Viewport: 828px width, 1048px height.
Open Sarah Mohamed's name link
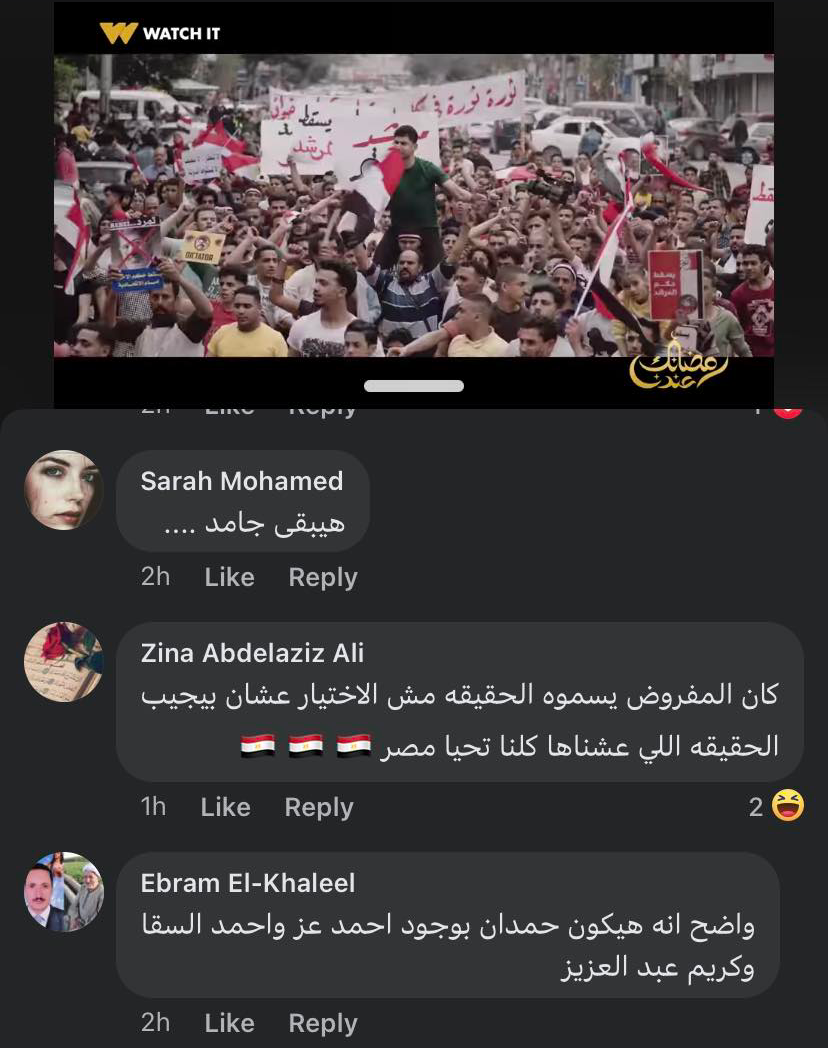click(x=242, y=481)
